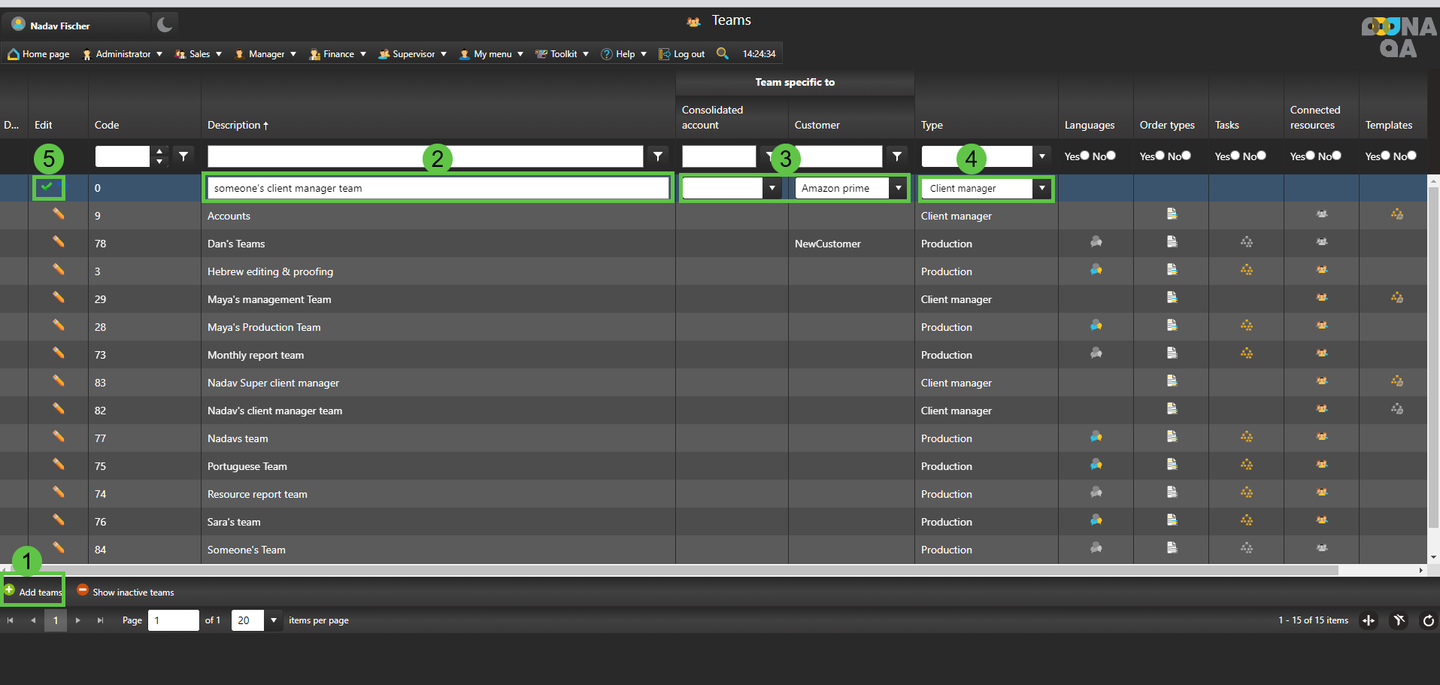The image size is (1440, 685).
Task: Toggle dark mode with the moon icon
Action: (x=165, y=24)
